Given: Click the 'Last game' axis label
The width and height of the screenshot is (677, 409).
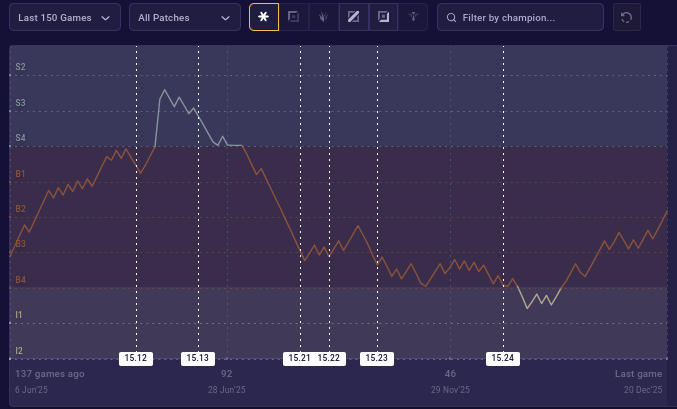Looking at the screenshot, I should (639, 374).
